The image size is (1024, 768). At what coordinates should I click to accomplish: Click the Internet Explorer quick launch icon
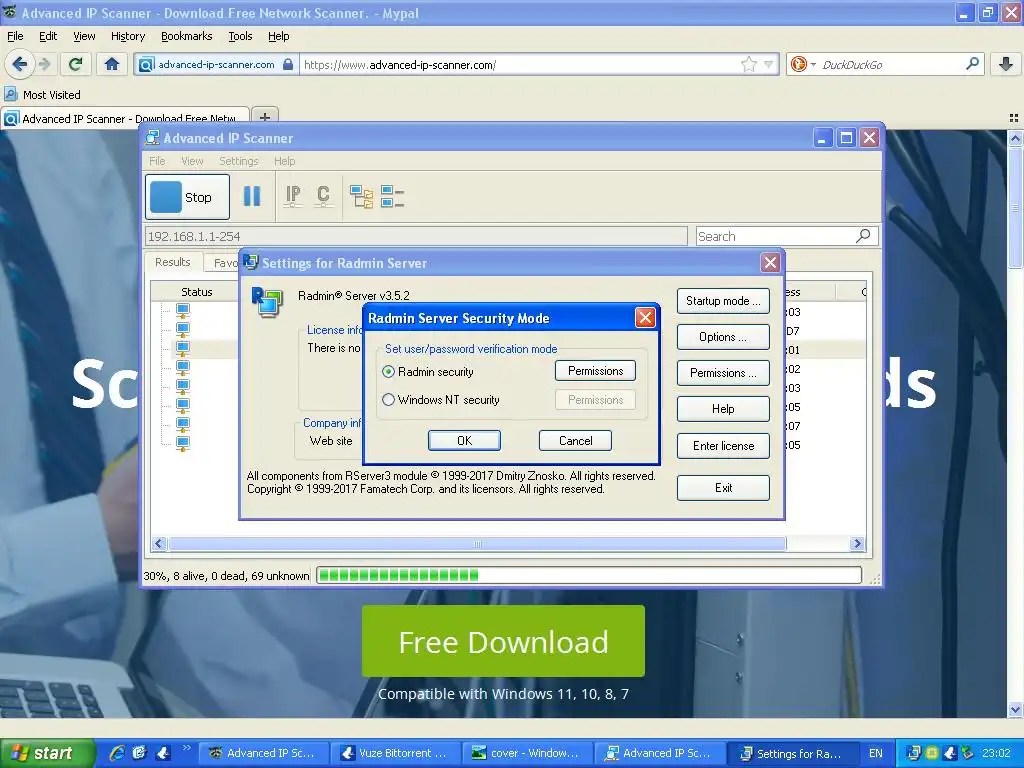117,753
